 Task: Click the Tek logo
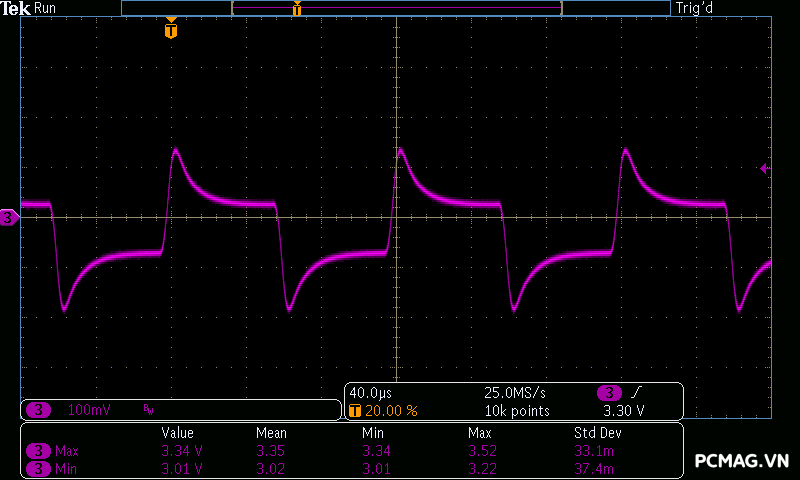click(16, 8)
